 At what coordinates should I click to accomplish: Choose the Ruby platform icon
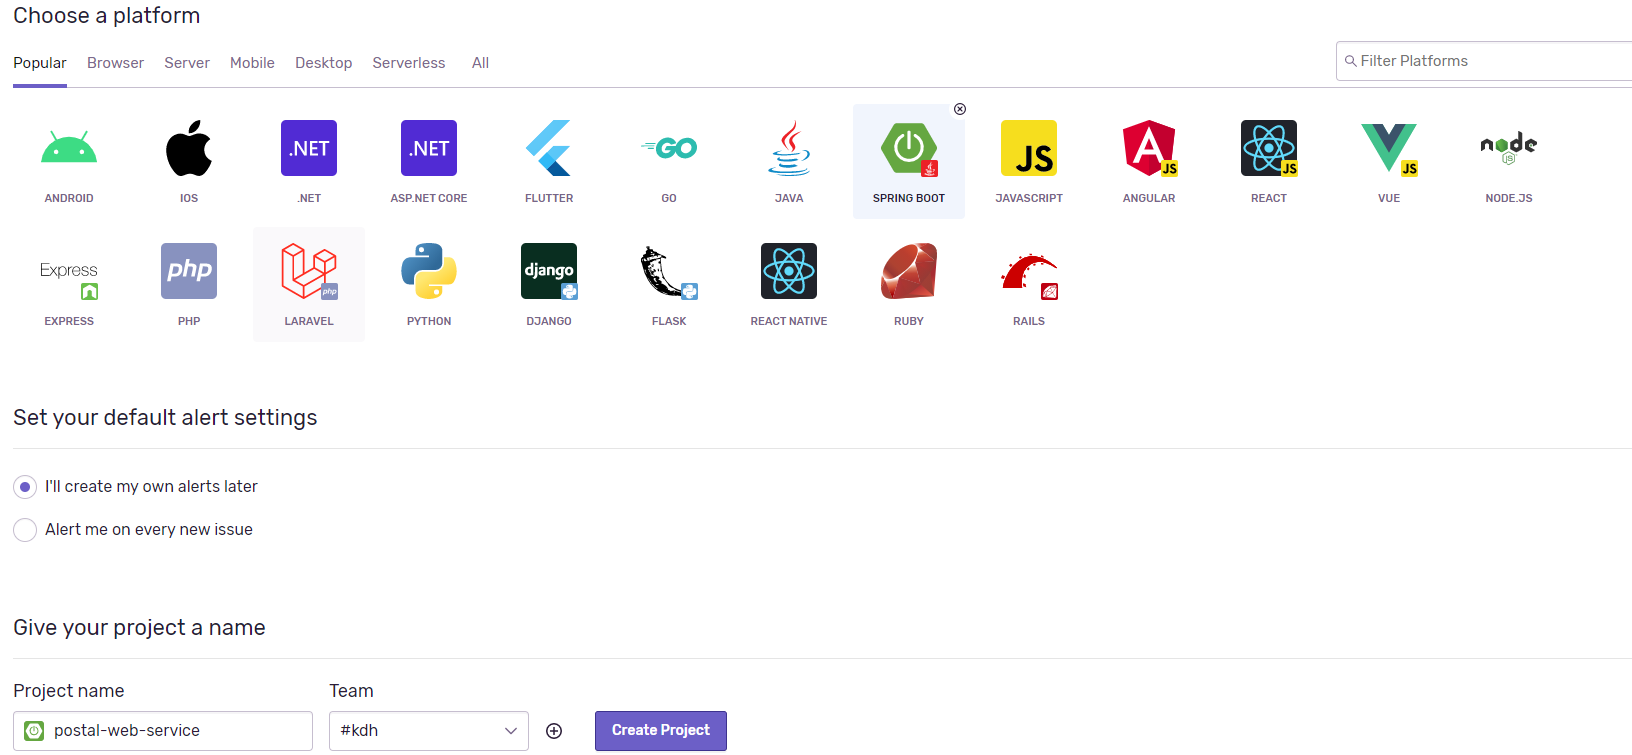click(x=909, y=271)
